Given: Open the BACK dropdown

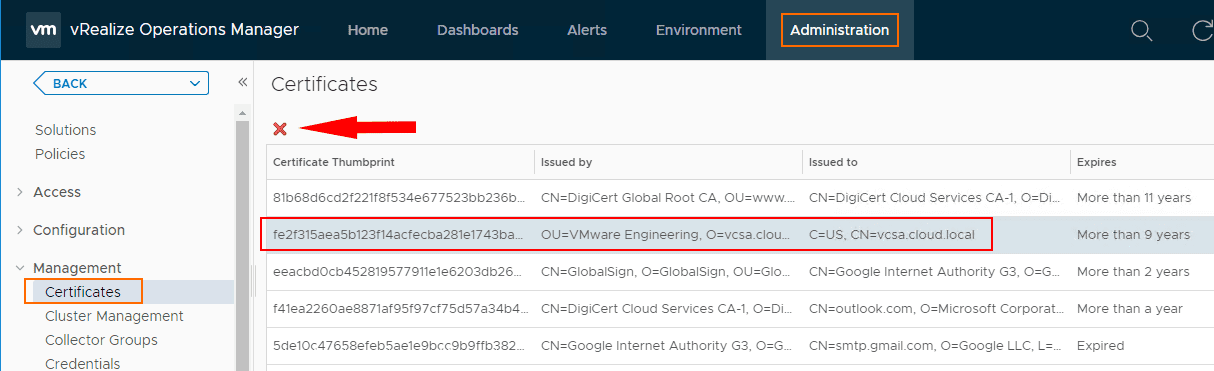Looking at the screenshot, I should click(121, 83).
